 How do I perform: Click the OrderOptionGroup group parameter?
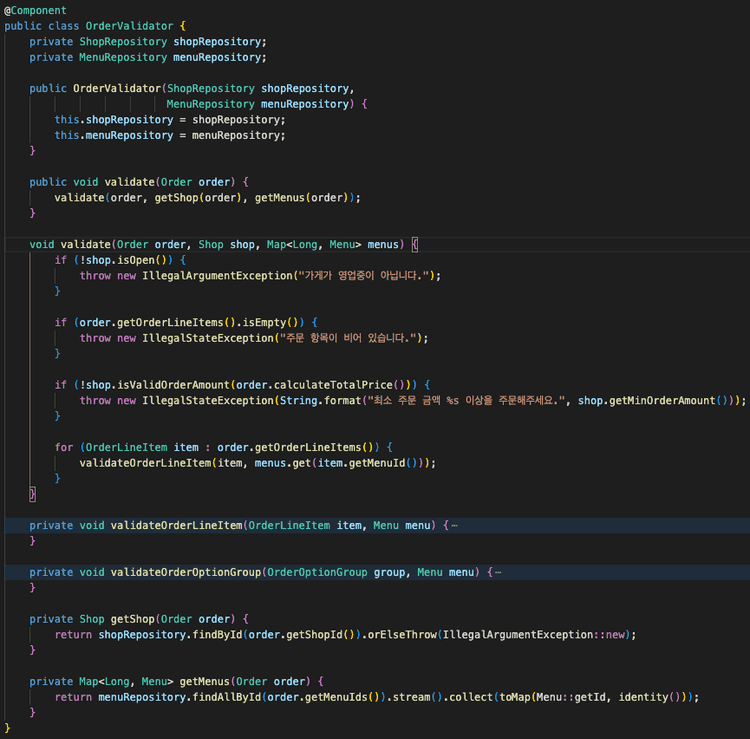click(x=336, y=572)
